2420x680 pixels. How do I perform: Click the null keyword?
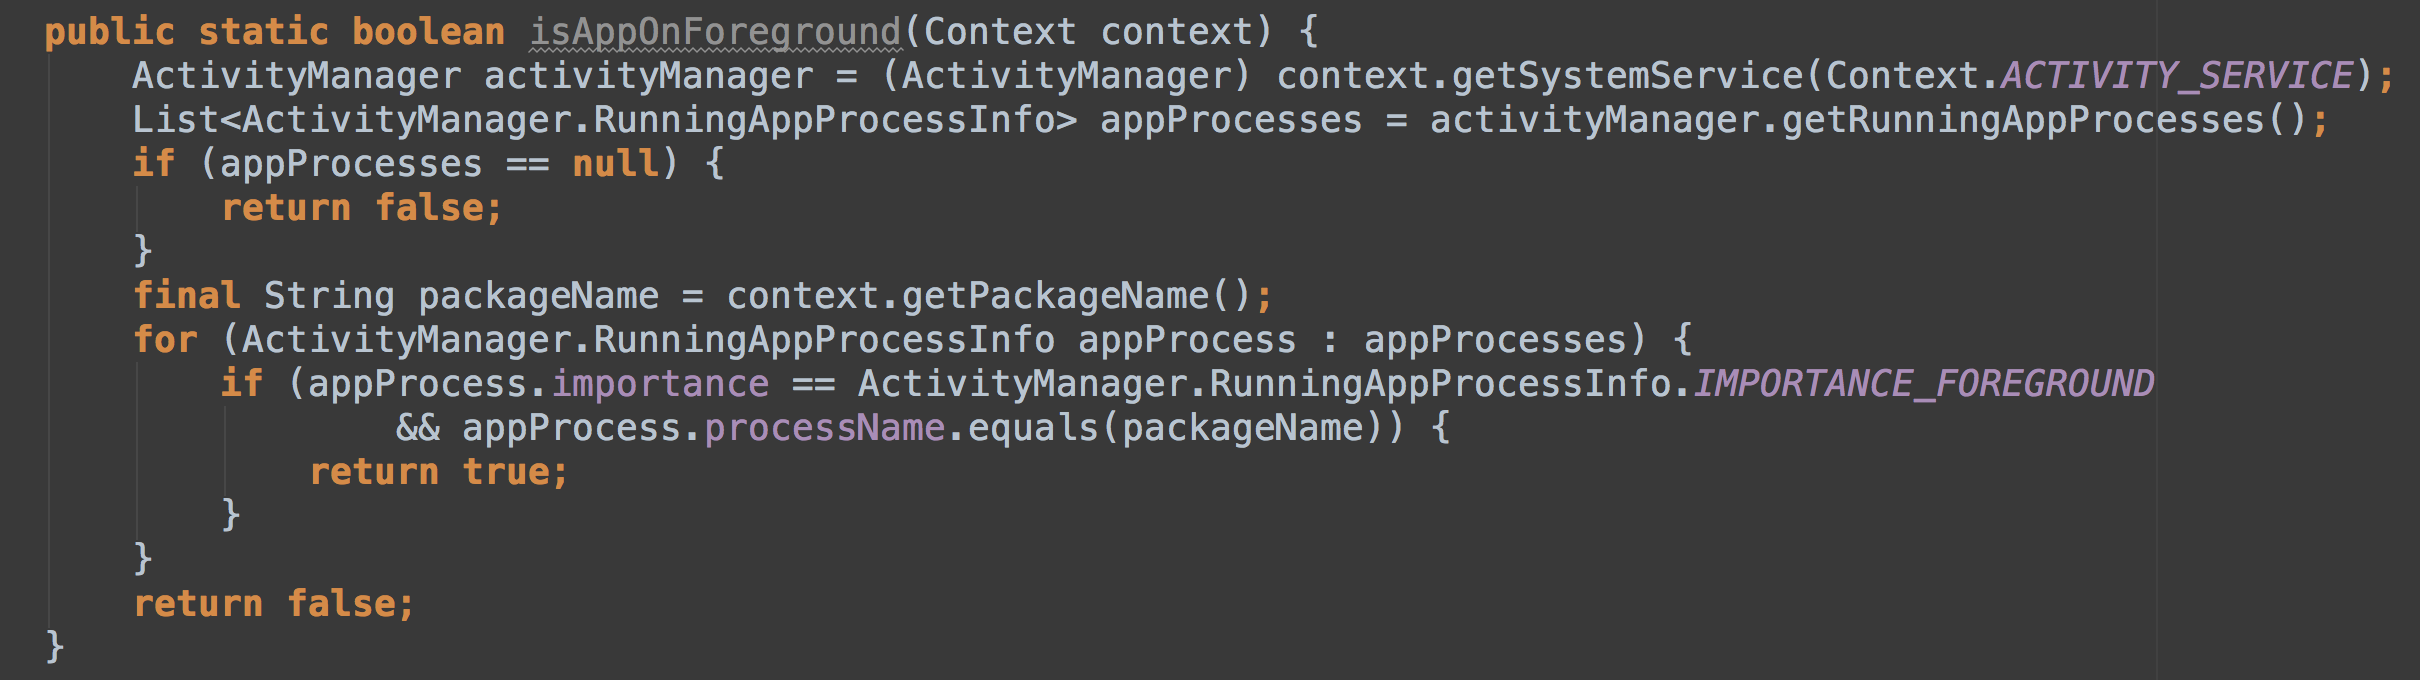click(615, 164)
